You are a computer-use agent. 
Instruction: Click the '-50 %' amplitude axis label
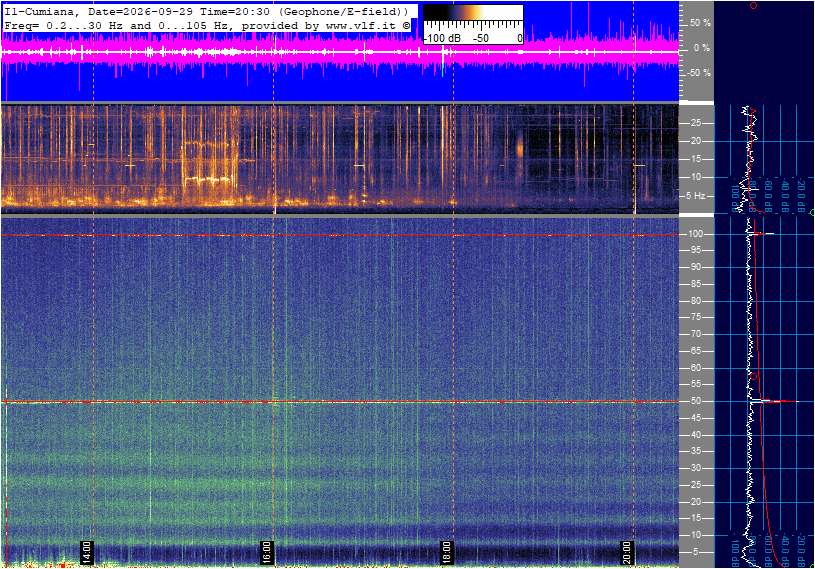[x=699, y=73]
